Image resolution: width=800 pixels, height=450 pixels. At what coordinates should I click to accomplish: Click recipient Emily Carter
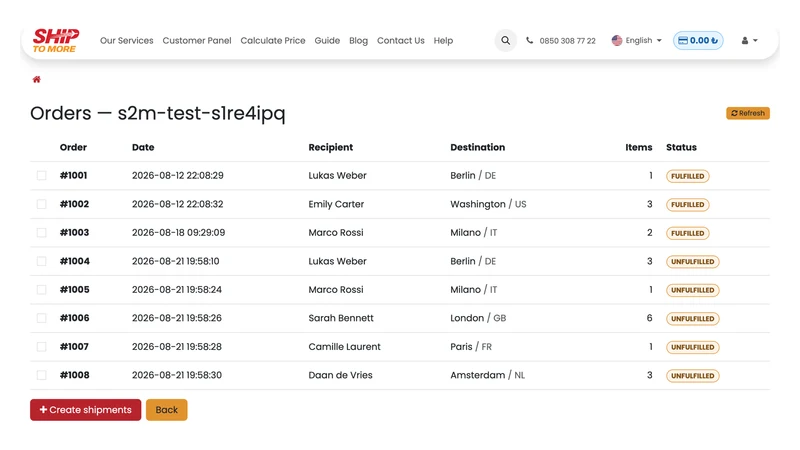pyautogui.click(x=336, y=204)
